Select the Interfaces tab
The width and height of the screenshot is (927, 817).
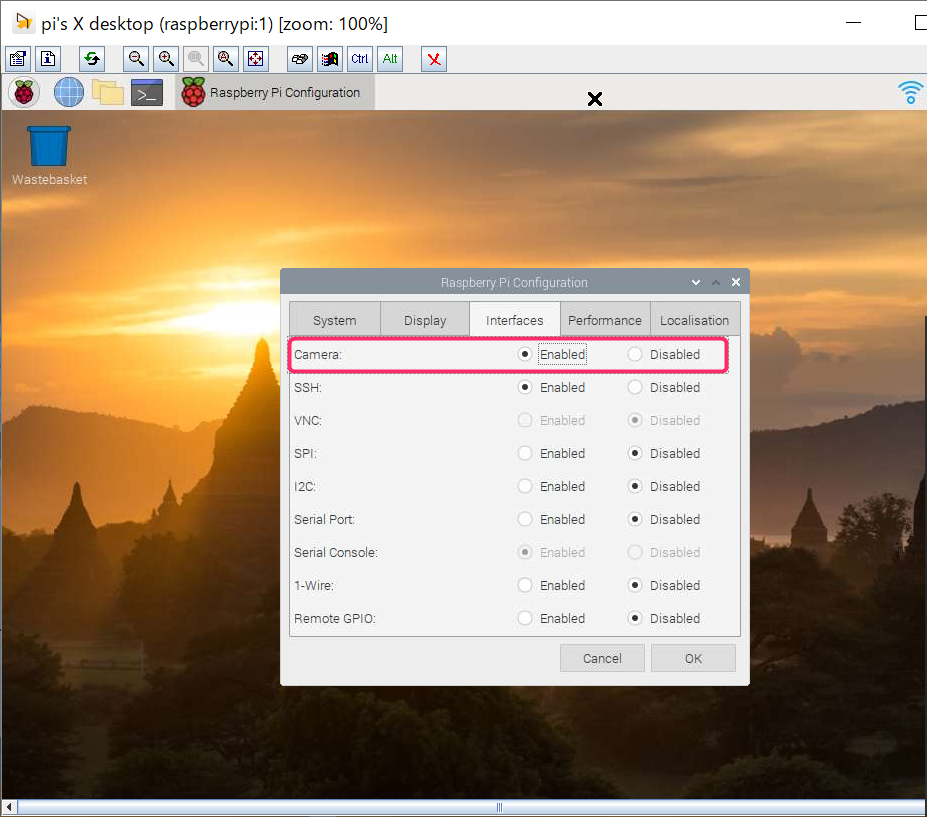pos(514,320)
